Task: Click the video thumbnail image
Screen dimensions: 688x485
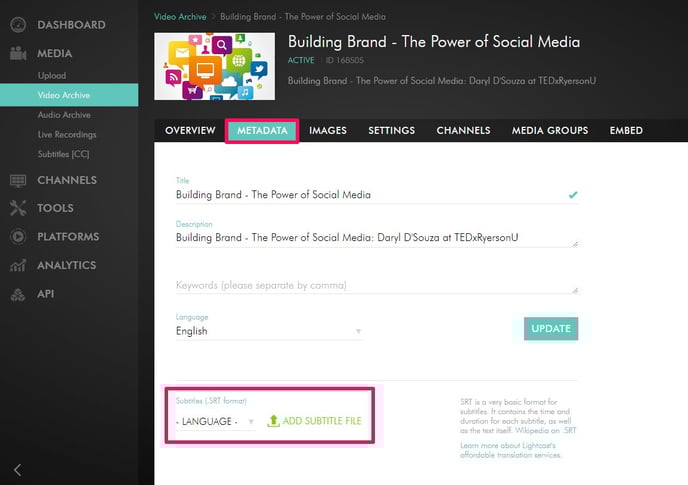Action: click(214, 66)
